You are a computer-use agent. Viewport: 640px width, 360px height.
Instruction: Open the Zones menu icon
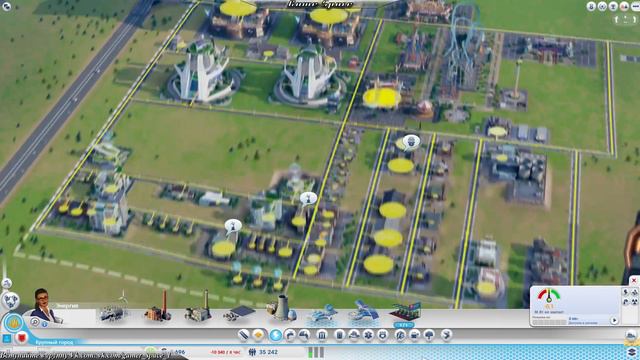pos(258,335)
